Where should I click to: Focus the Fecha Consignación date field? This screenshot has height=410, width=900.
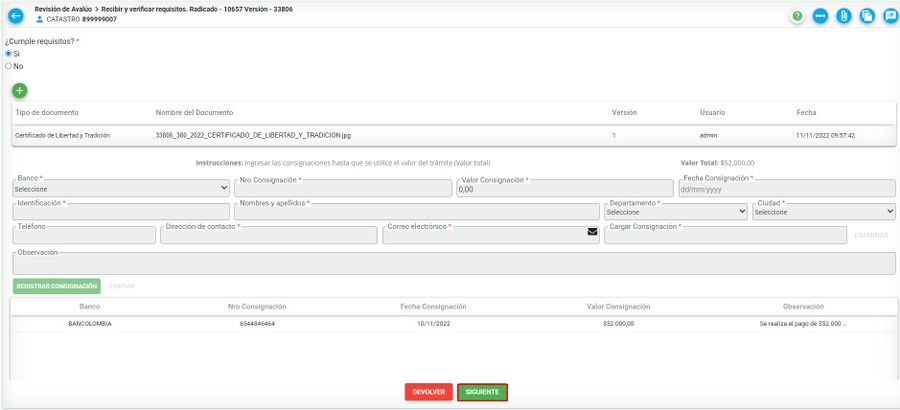[x=785, y=188]
